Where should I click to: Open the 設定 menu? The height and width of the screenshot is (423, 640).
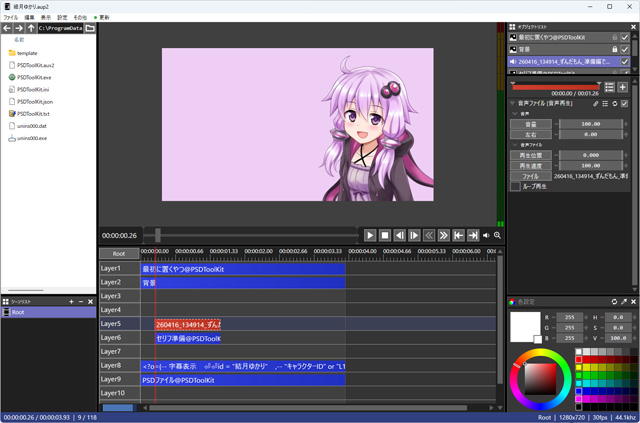(62, 18)
